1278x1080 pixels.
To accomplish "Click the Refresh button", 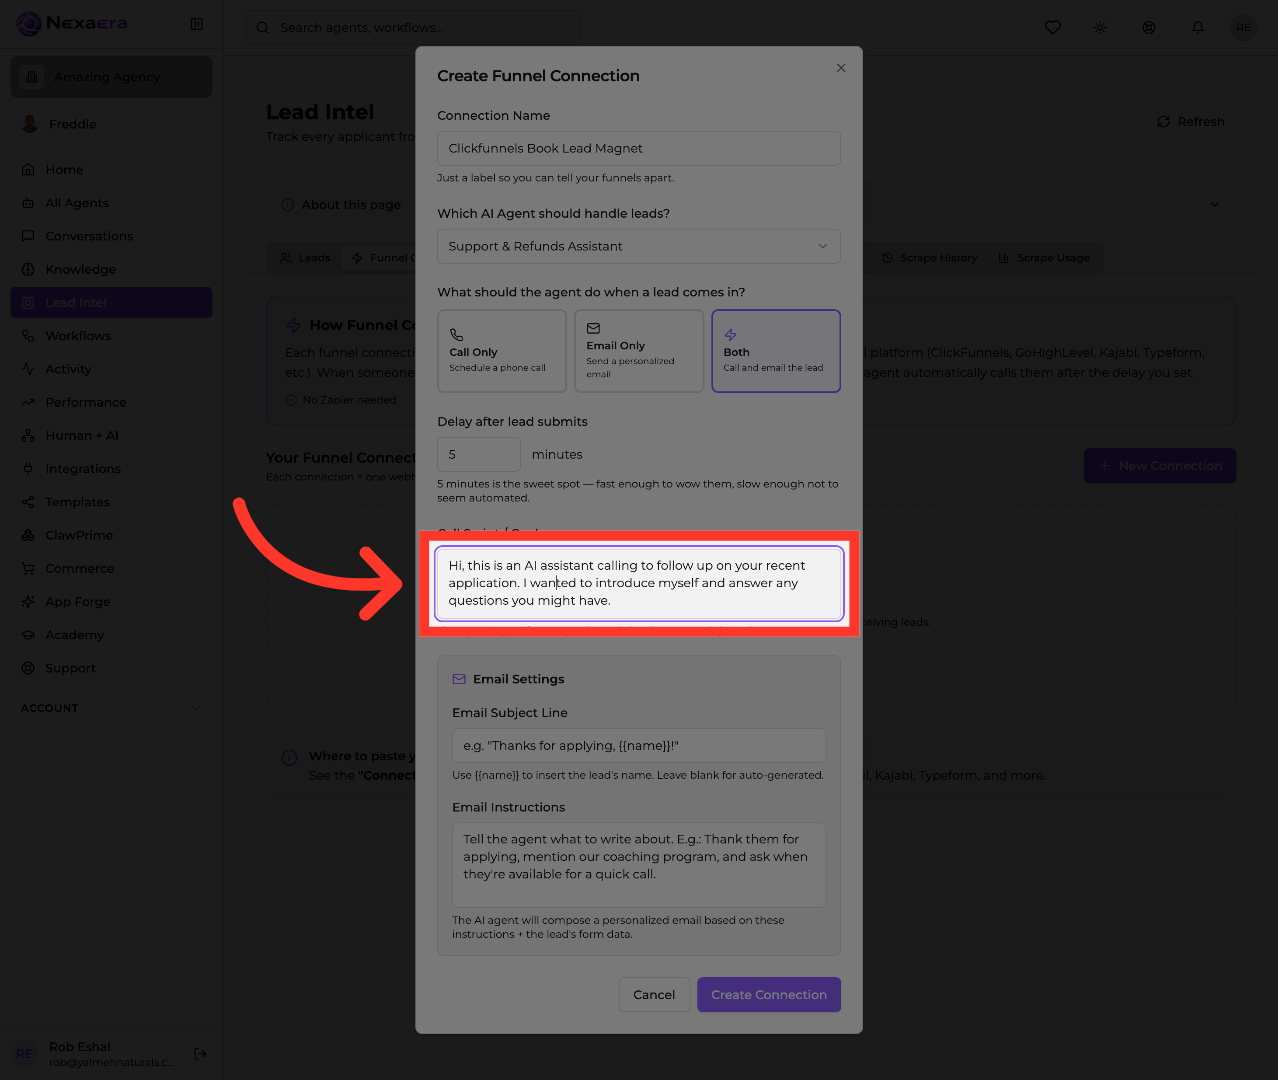I will [x=1190, y=122].
